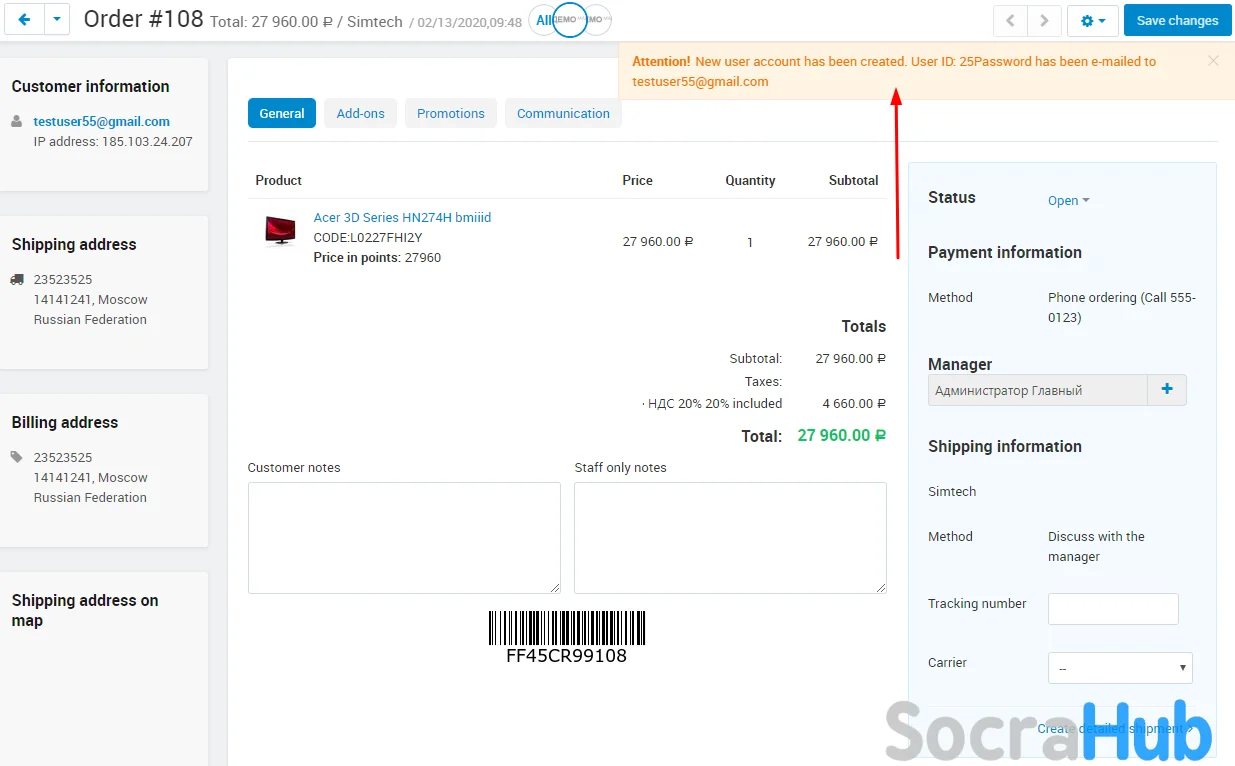Click the 4 660.00 ₽ tax amount
The image size is (1235, 766).
tap(854, 404)
